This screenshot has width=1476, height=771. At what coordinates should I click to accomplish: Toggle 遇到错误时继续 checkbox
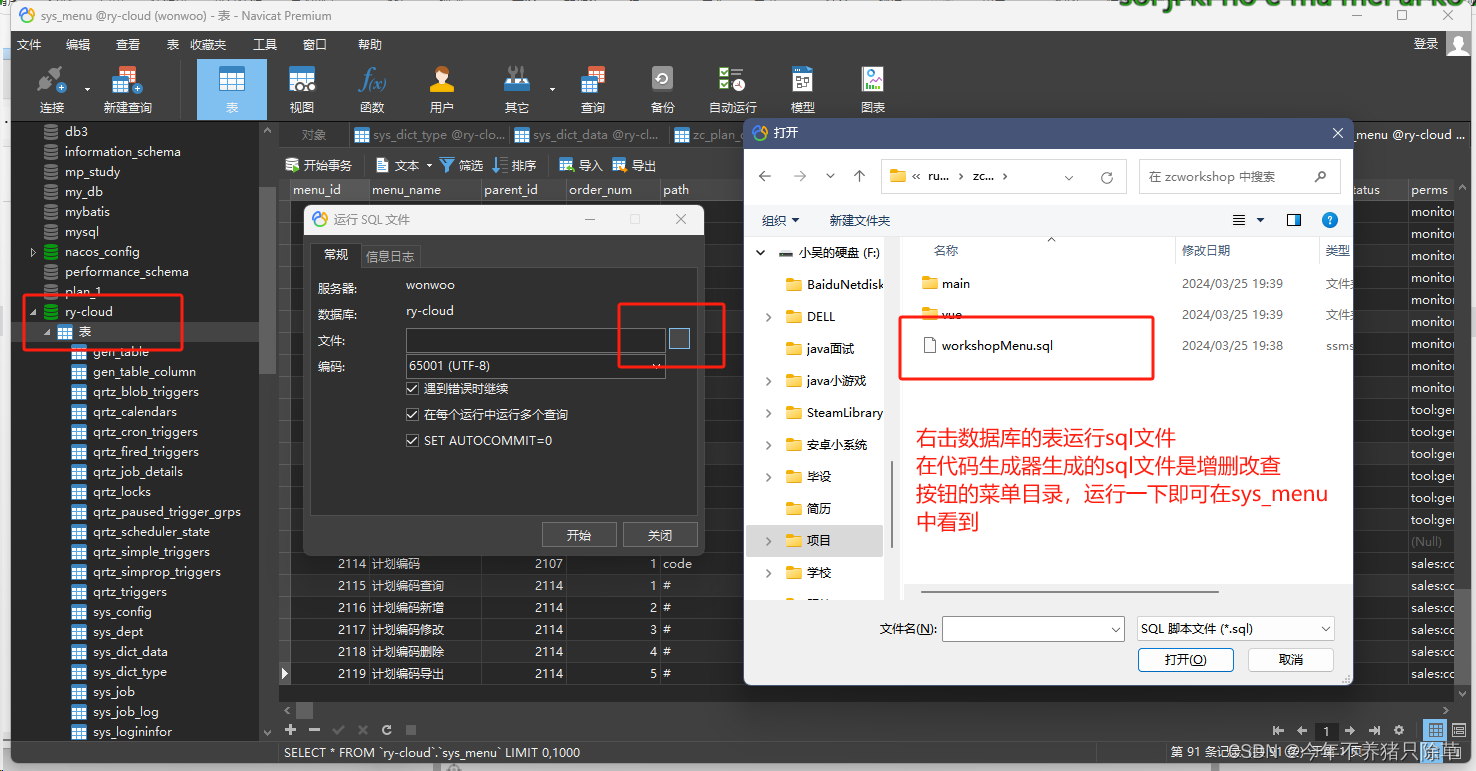coord(413,388)
